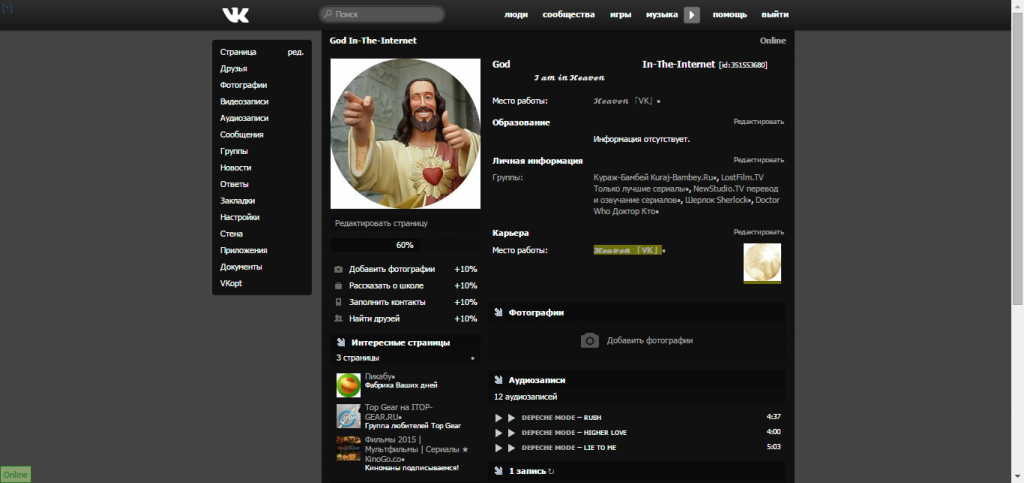The width and height of the screenshot is (1024, 483).
Task: Open Документы in the left sidebar
Action: point(241,267)
